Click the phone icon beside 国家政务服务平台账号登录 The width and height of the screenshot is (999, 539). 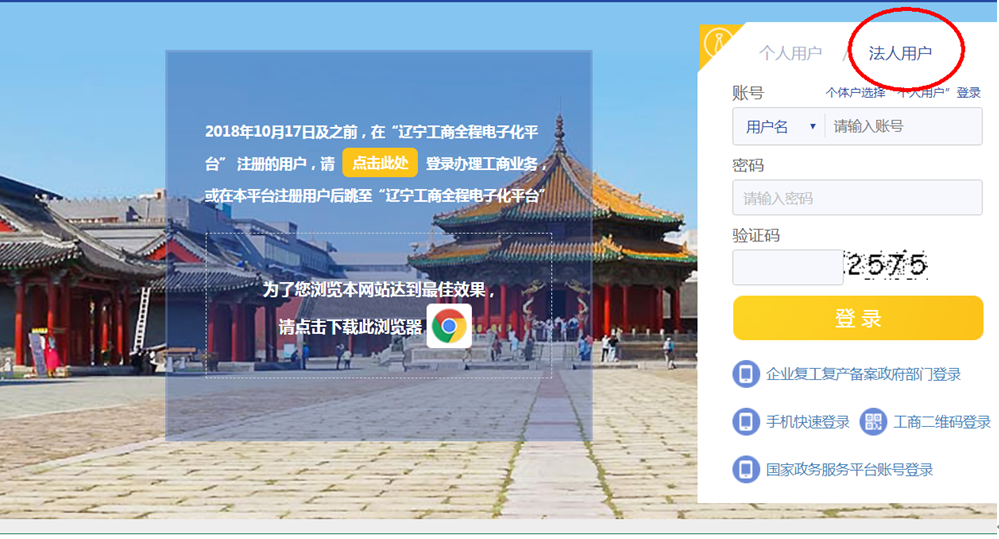point(745,469)
